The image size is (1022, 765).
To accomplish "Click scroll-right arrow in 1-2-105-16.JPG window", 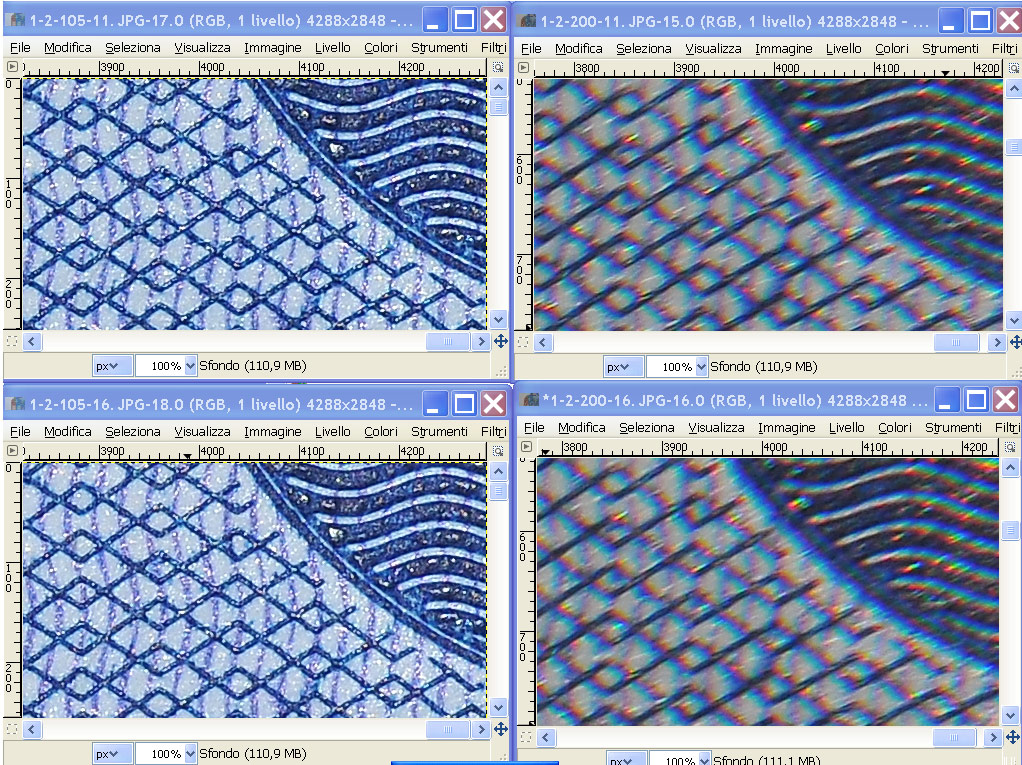I will coord(480,729).
